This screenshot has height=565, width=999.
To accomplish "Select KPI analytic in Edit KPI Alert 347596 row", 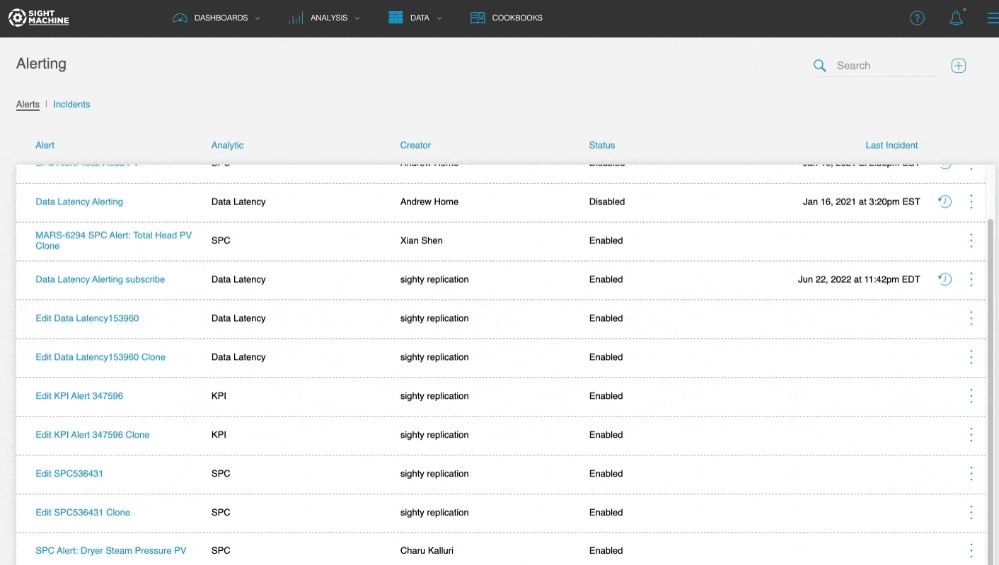I will click(219, 396).
